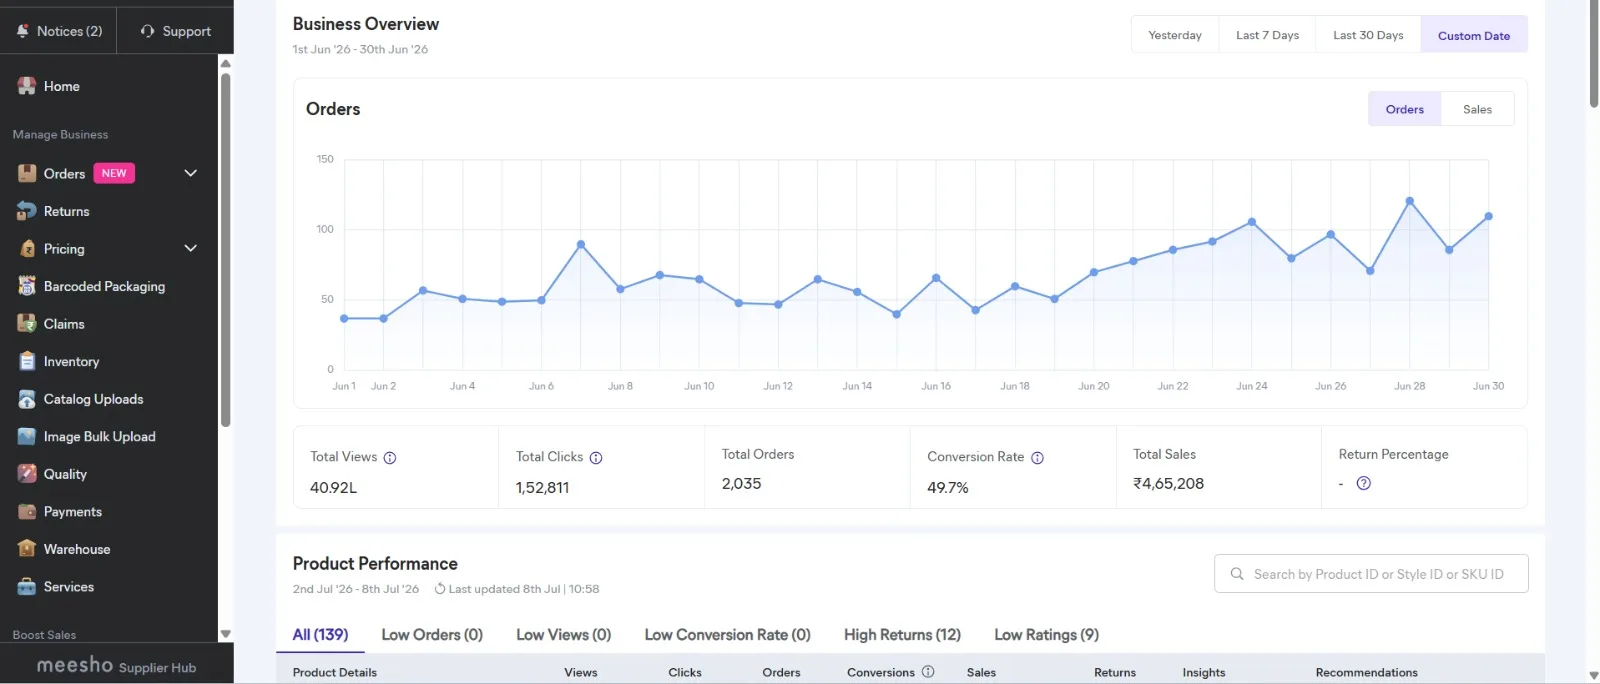Click the Services icon in sidebar

click(27, 587)
